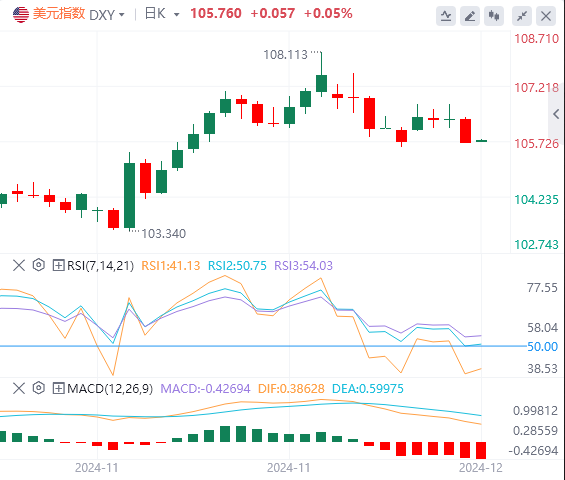Expand RSI panel with plus box
The width and height of the screenshot is (565, 480).
click(x=58, y=265)
